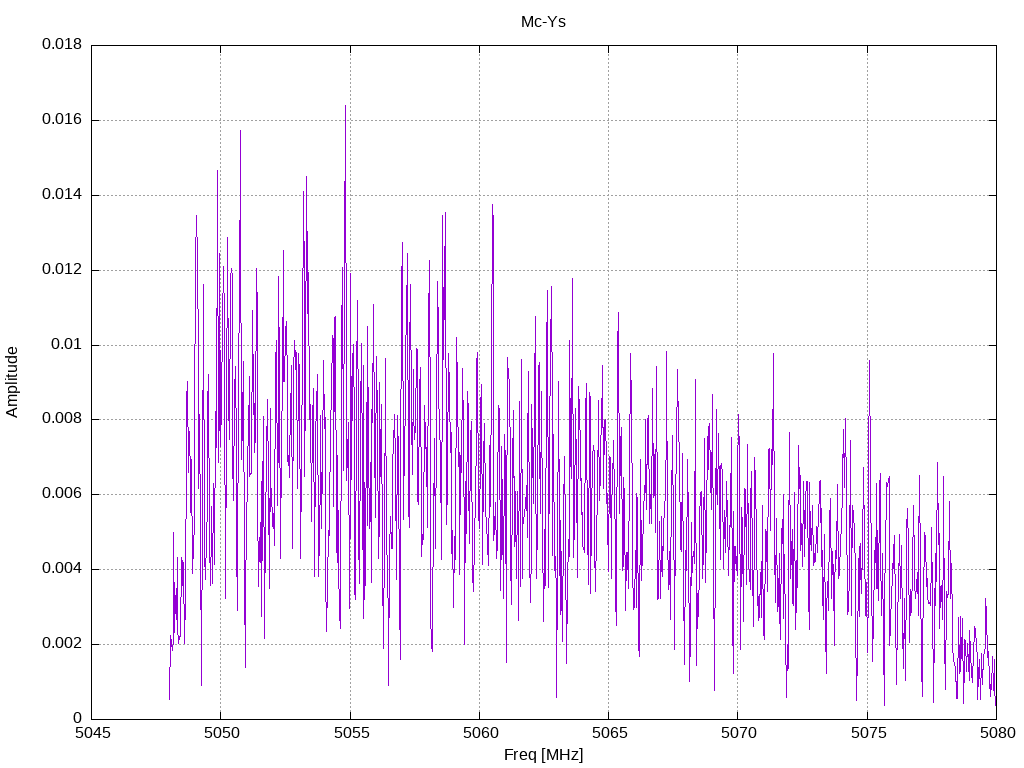Click the x-axis tick label 5060
1024x768 pixels.
480,733
